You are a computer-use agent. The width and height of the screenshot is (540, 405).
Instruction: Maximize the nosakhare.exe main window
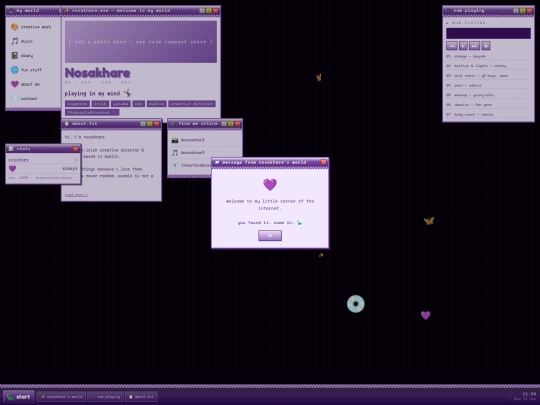click(209, 11)
